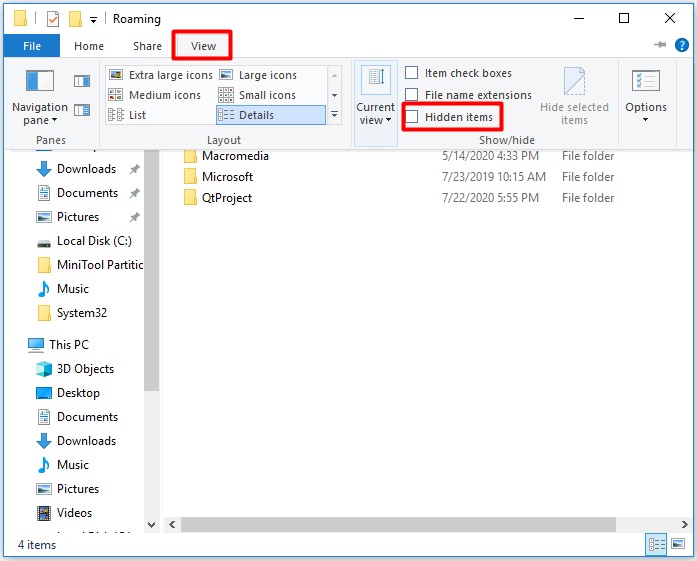Switch to the Share ribbon tab
Viewport: 697px width, 561px height.
pos(147,46)
